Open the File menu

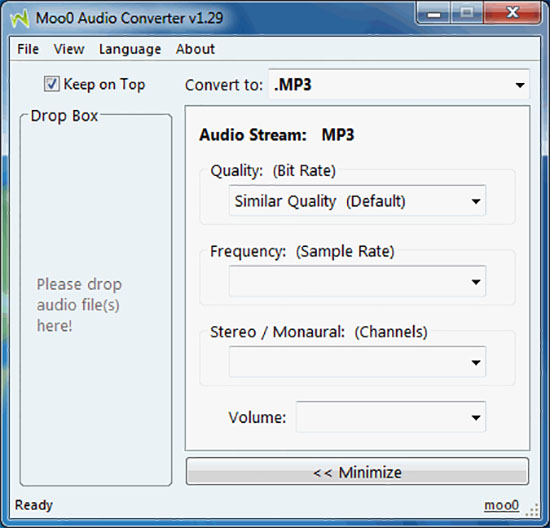pos(28,49)
